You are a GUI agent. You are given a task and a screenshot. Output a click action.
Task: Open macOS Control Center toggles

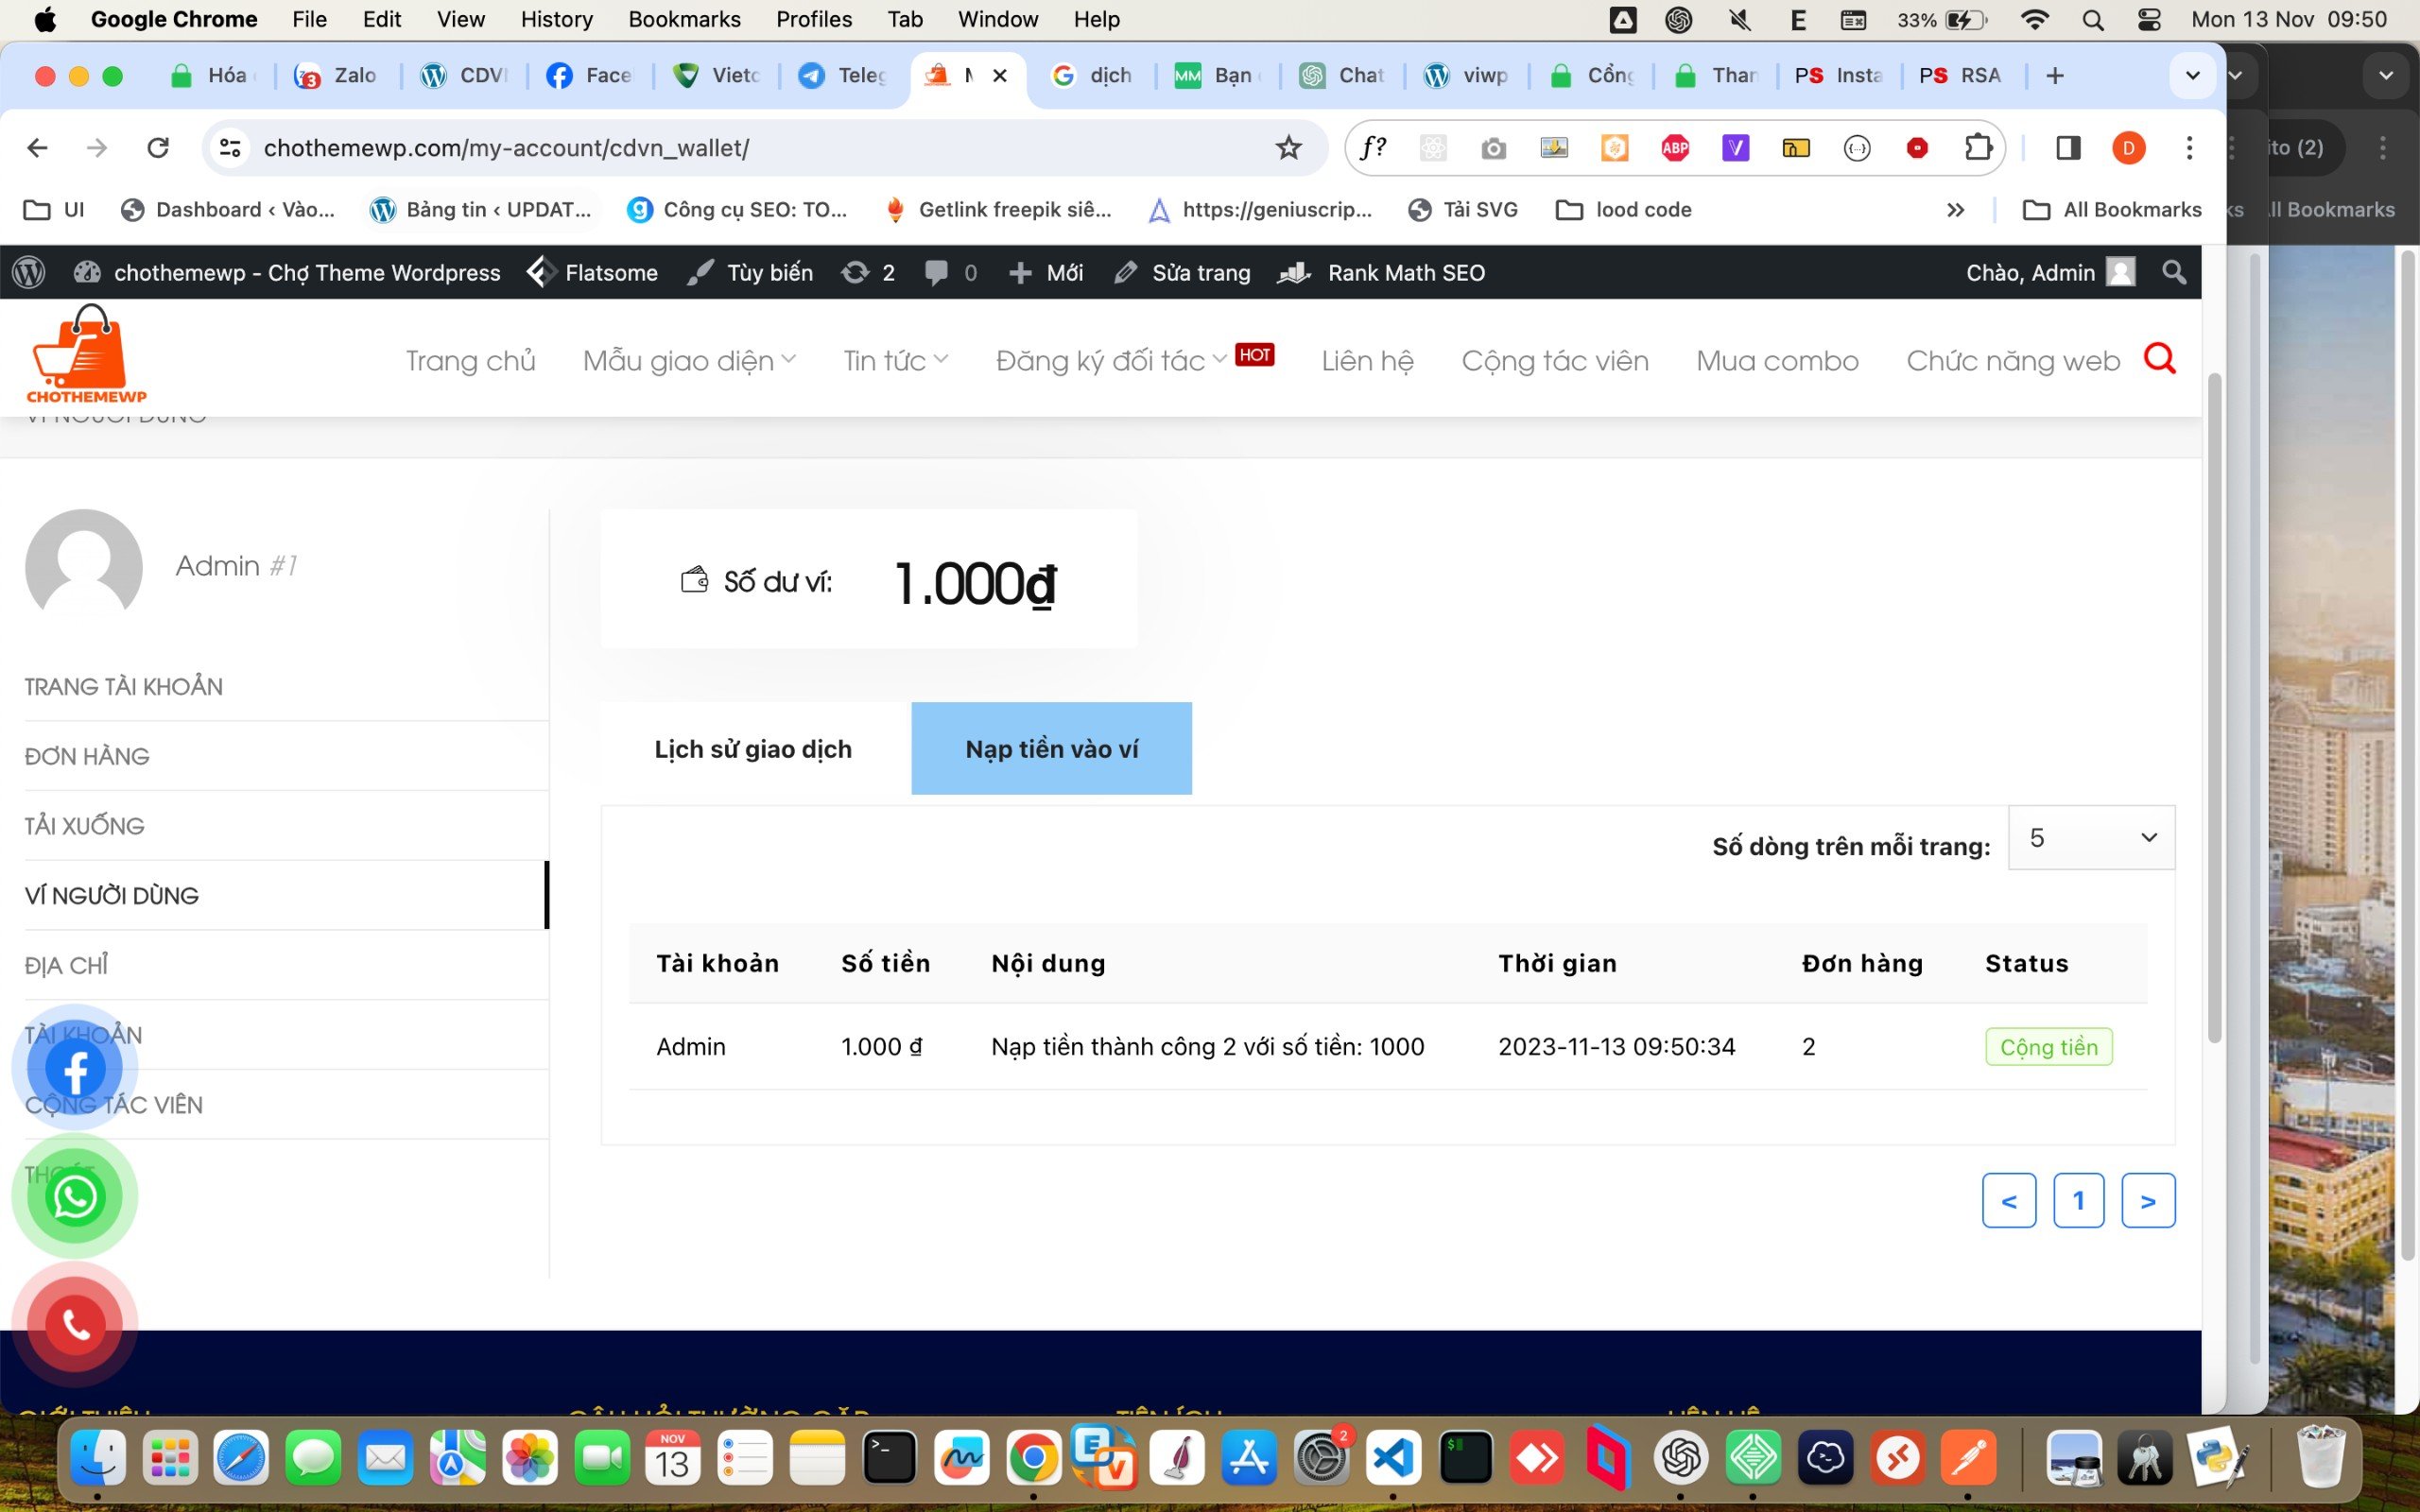tap(2149, 19)
